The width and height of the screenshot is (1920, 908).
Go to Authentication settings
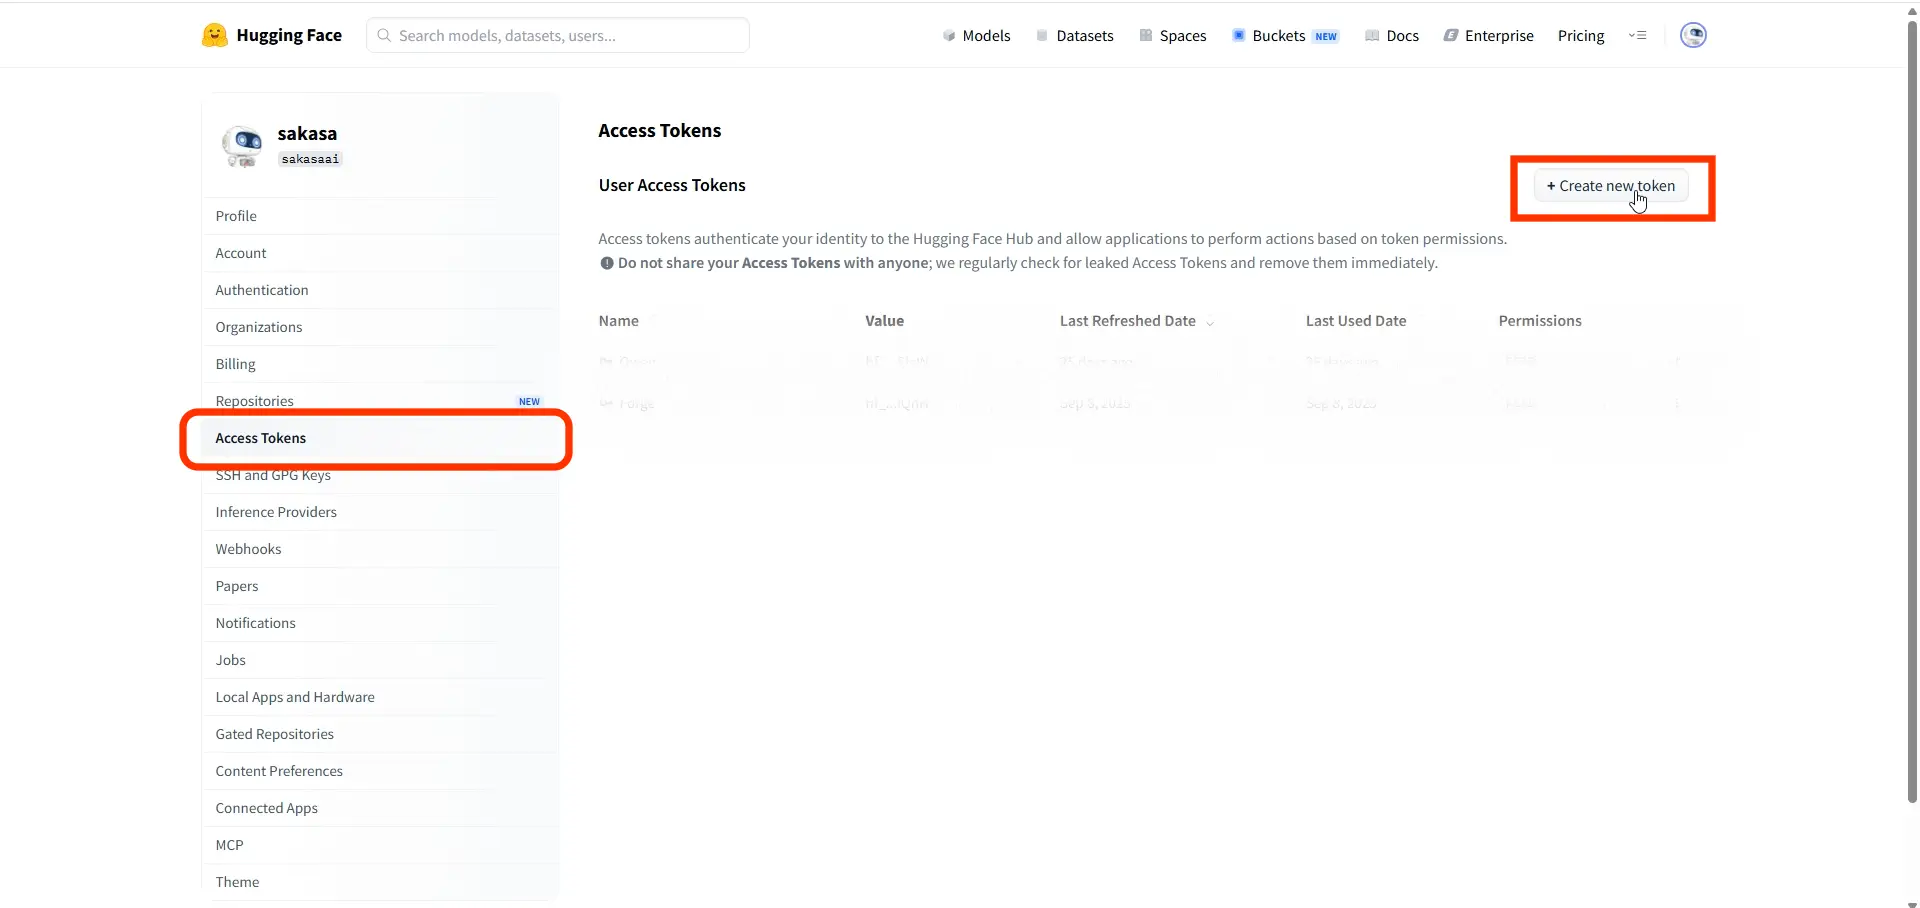pyautogui.click(x=380, y=290)
